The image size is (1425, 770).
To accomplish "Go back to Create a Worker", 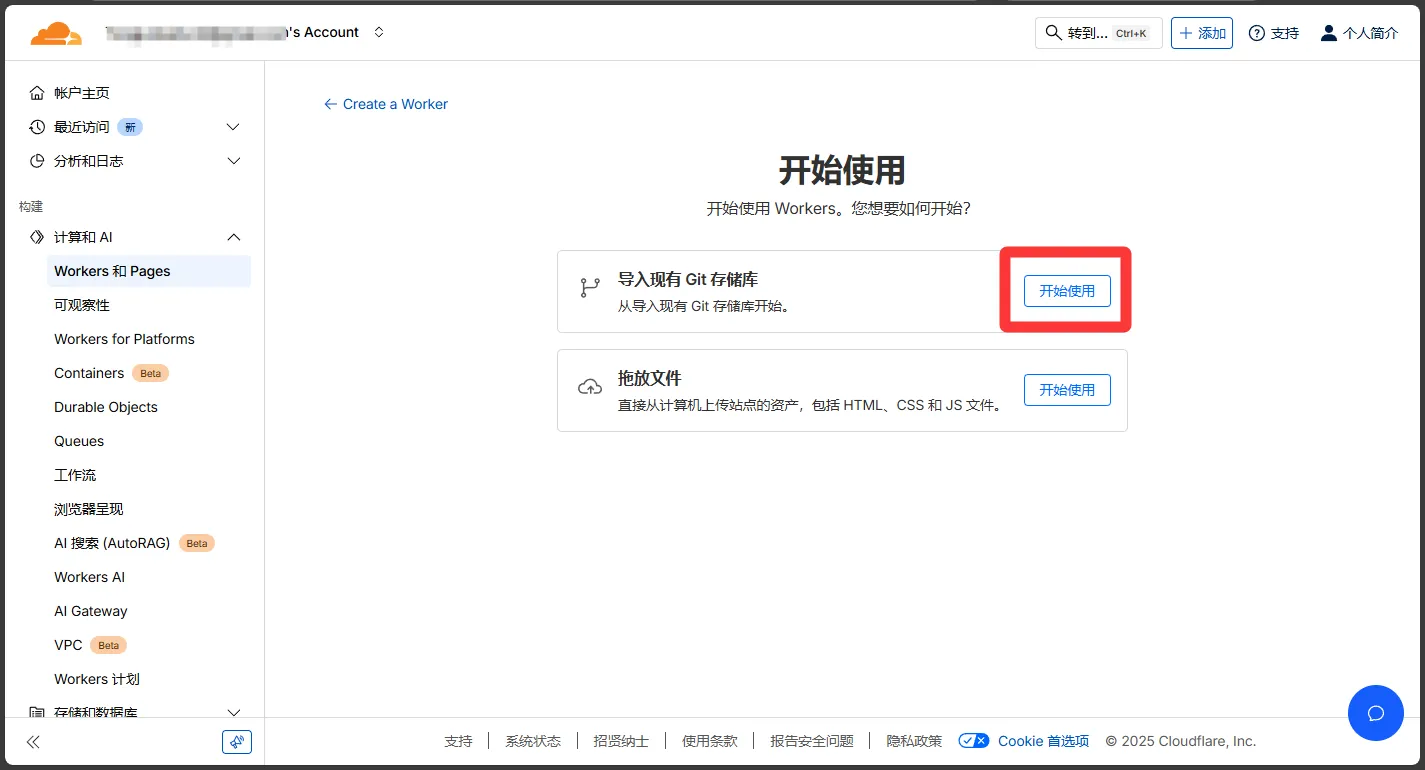I will [x=386, y=104].
